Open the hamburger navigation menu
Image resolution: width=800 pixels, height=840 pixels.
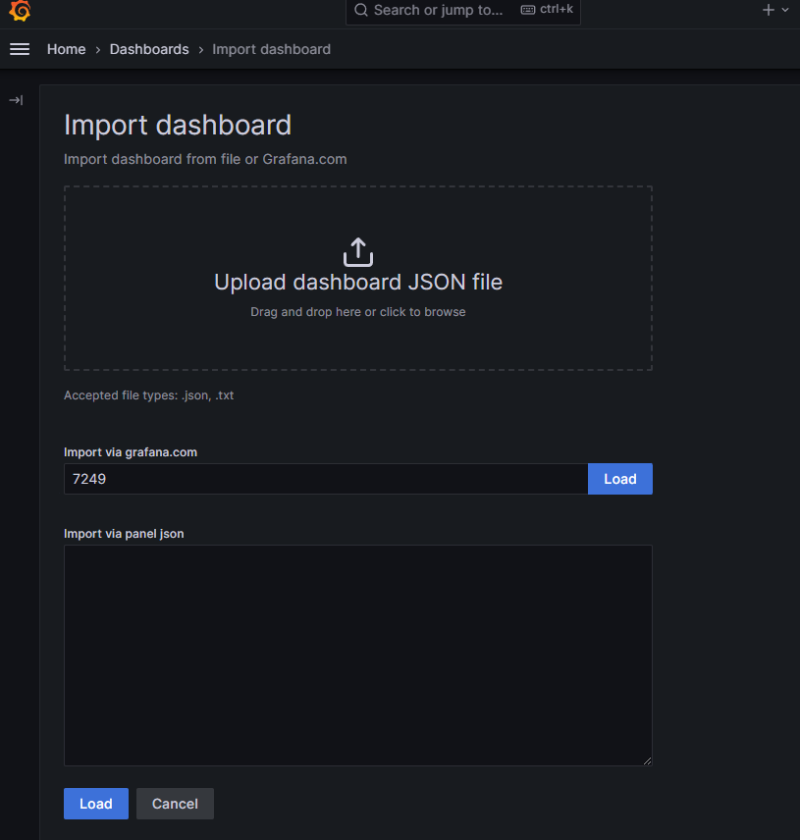click(x=19, y=49)
